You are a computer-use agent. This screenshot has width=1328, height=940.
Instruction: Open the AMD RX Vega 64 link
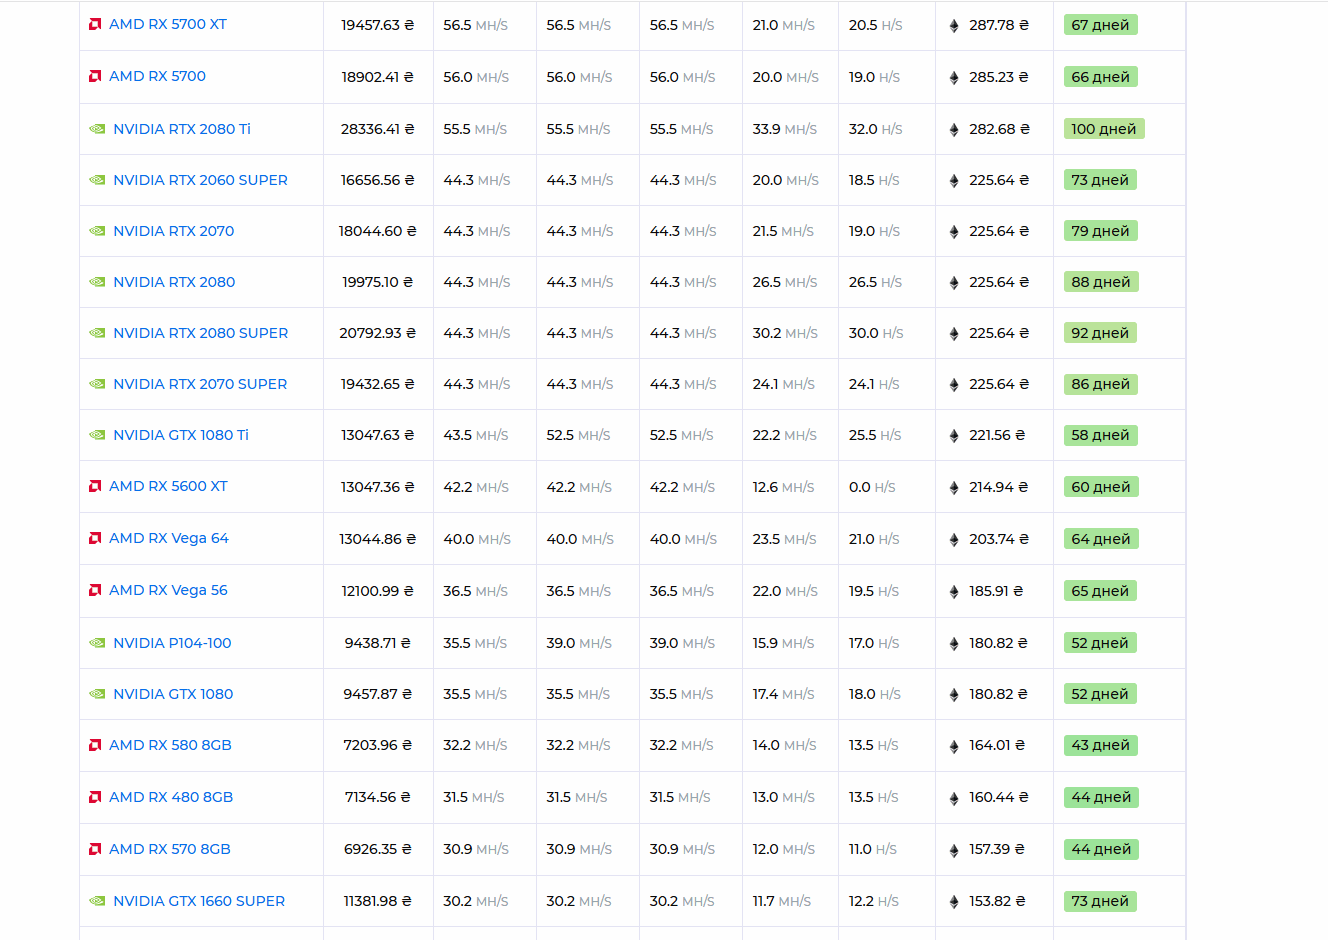(x=169, y=538)
